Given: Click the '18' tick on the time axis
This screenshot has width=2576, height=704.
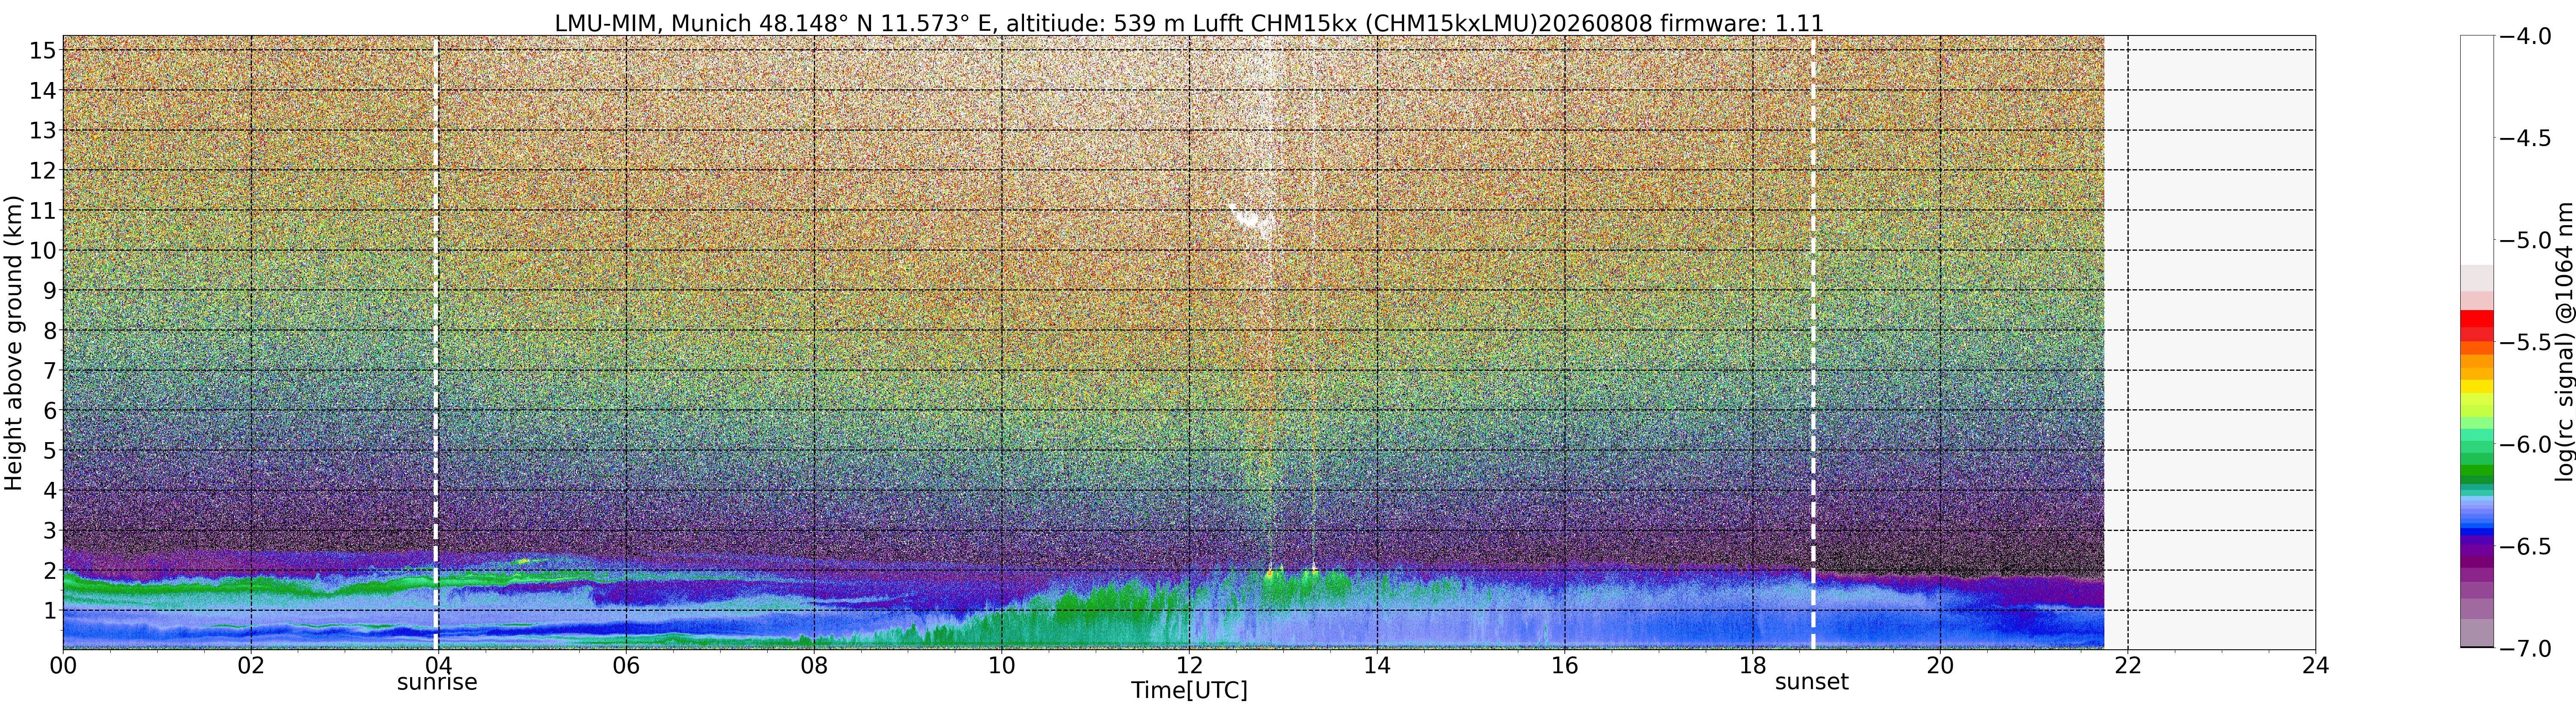Looking at the screenshot, I should pos(1752,665).
